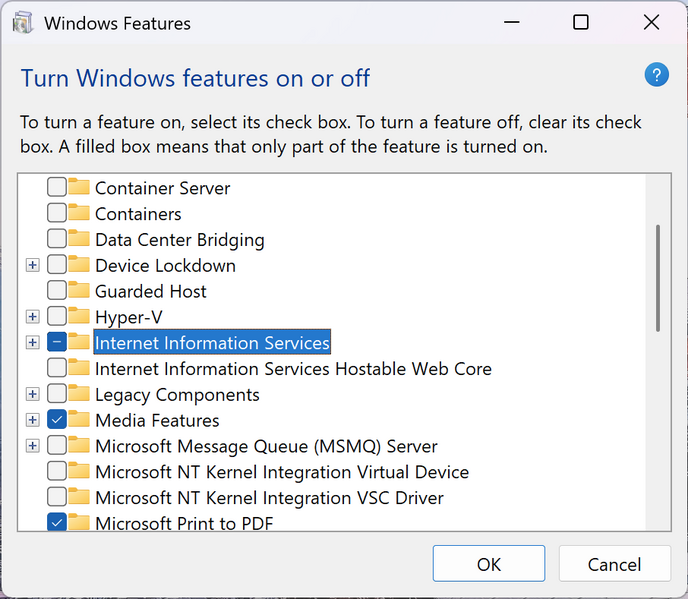
Task: Expand the Device Lockdown tree node
Action: click(32, 265)
